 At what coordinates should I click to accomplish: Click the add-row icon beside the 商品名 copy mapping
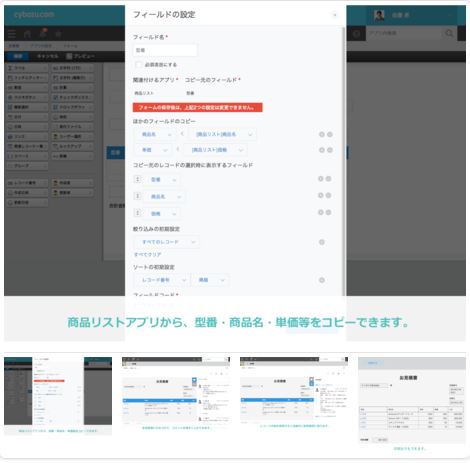click(322, 134)
